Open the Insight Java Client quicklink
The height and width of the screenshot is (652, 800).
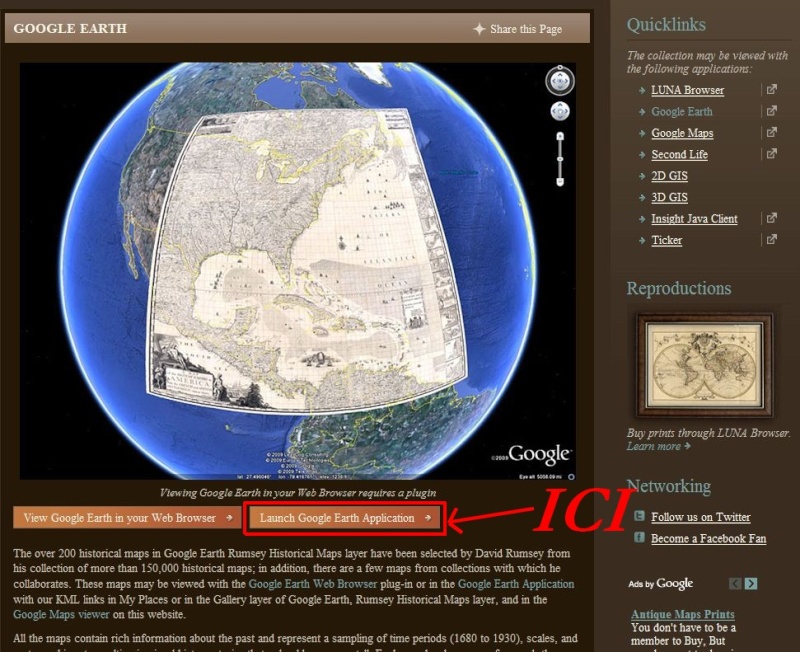coord(694,219)
